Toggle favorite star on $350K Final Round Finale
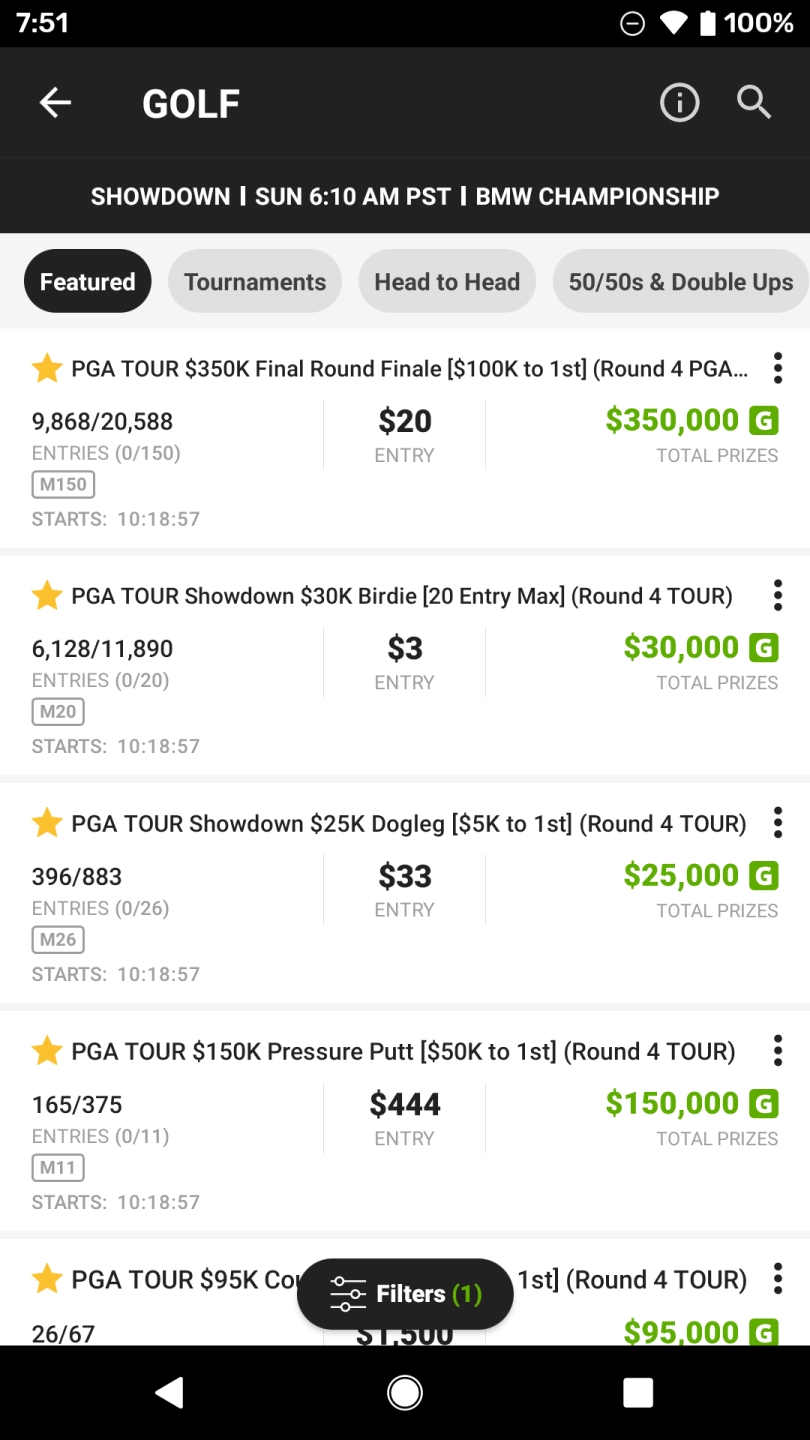Viewport: 810px width, 1440px height. click(47, 369)
